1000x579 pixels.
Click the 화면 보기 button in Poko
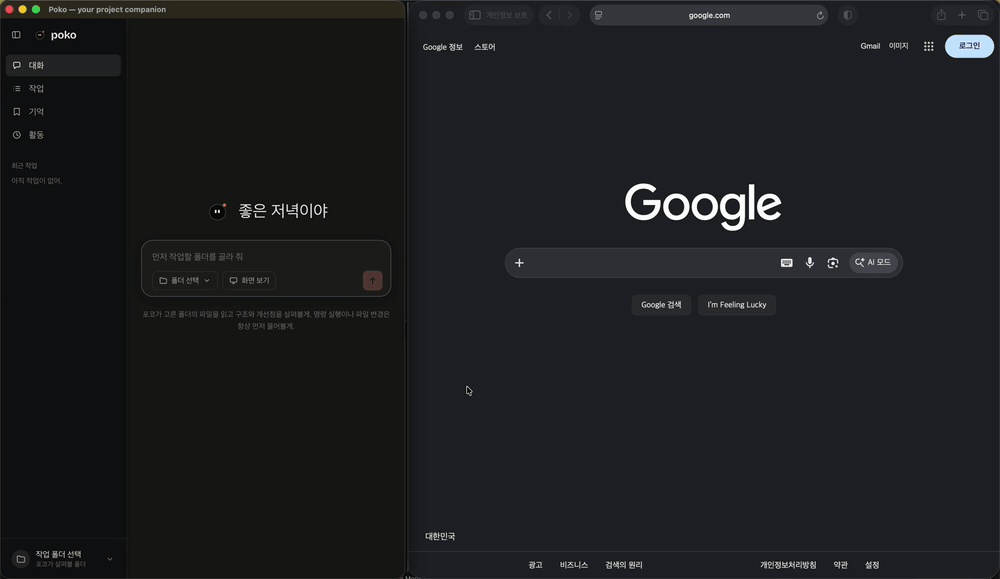coord(249,281)
